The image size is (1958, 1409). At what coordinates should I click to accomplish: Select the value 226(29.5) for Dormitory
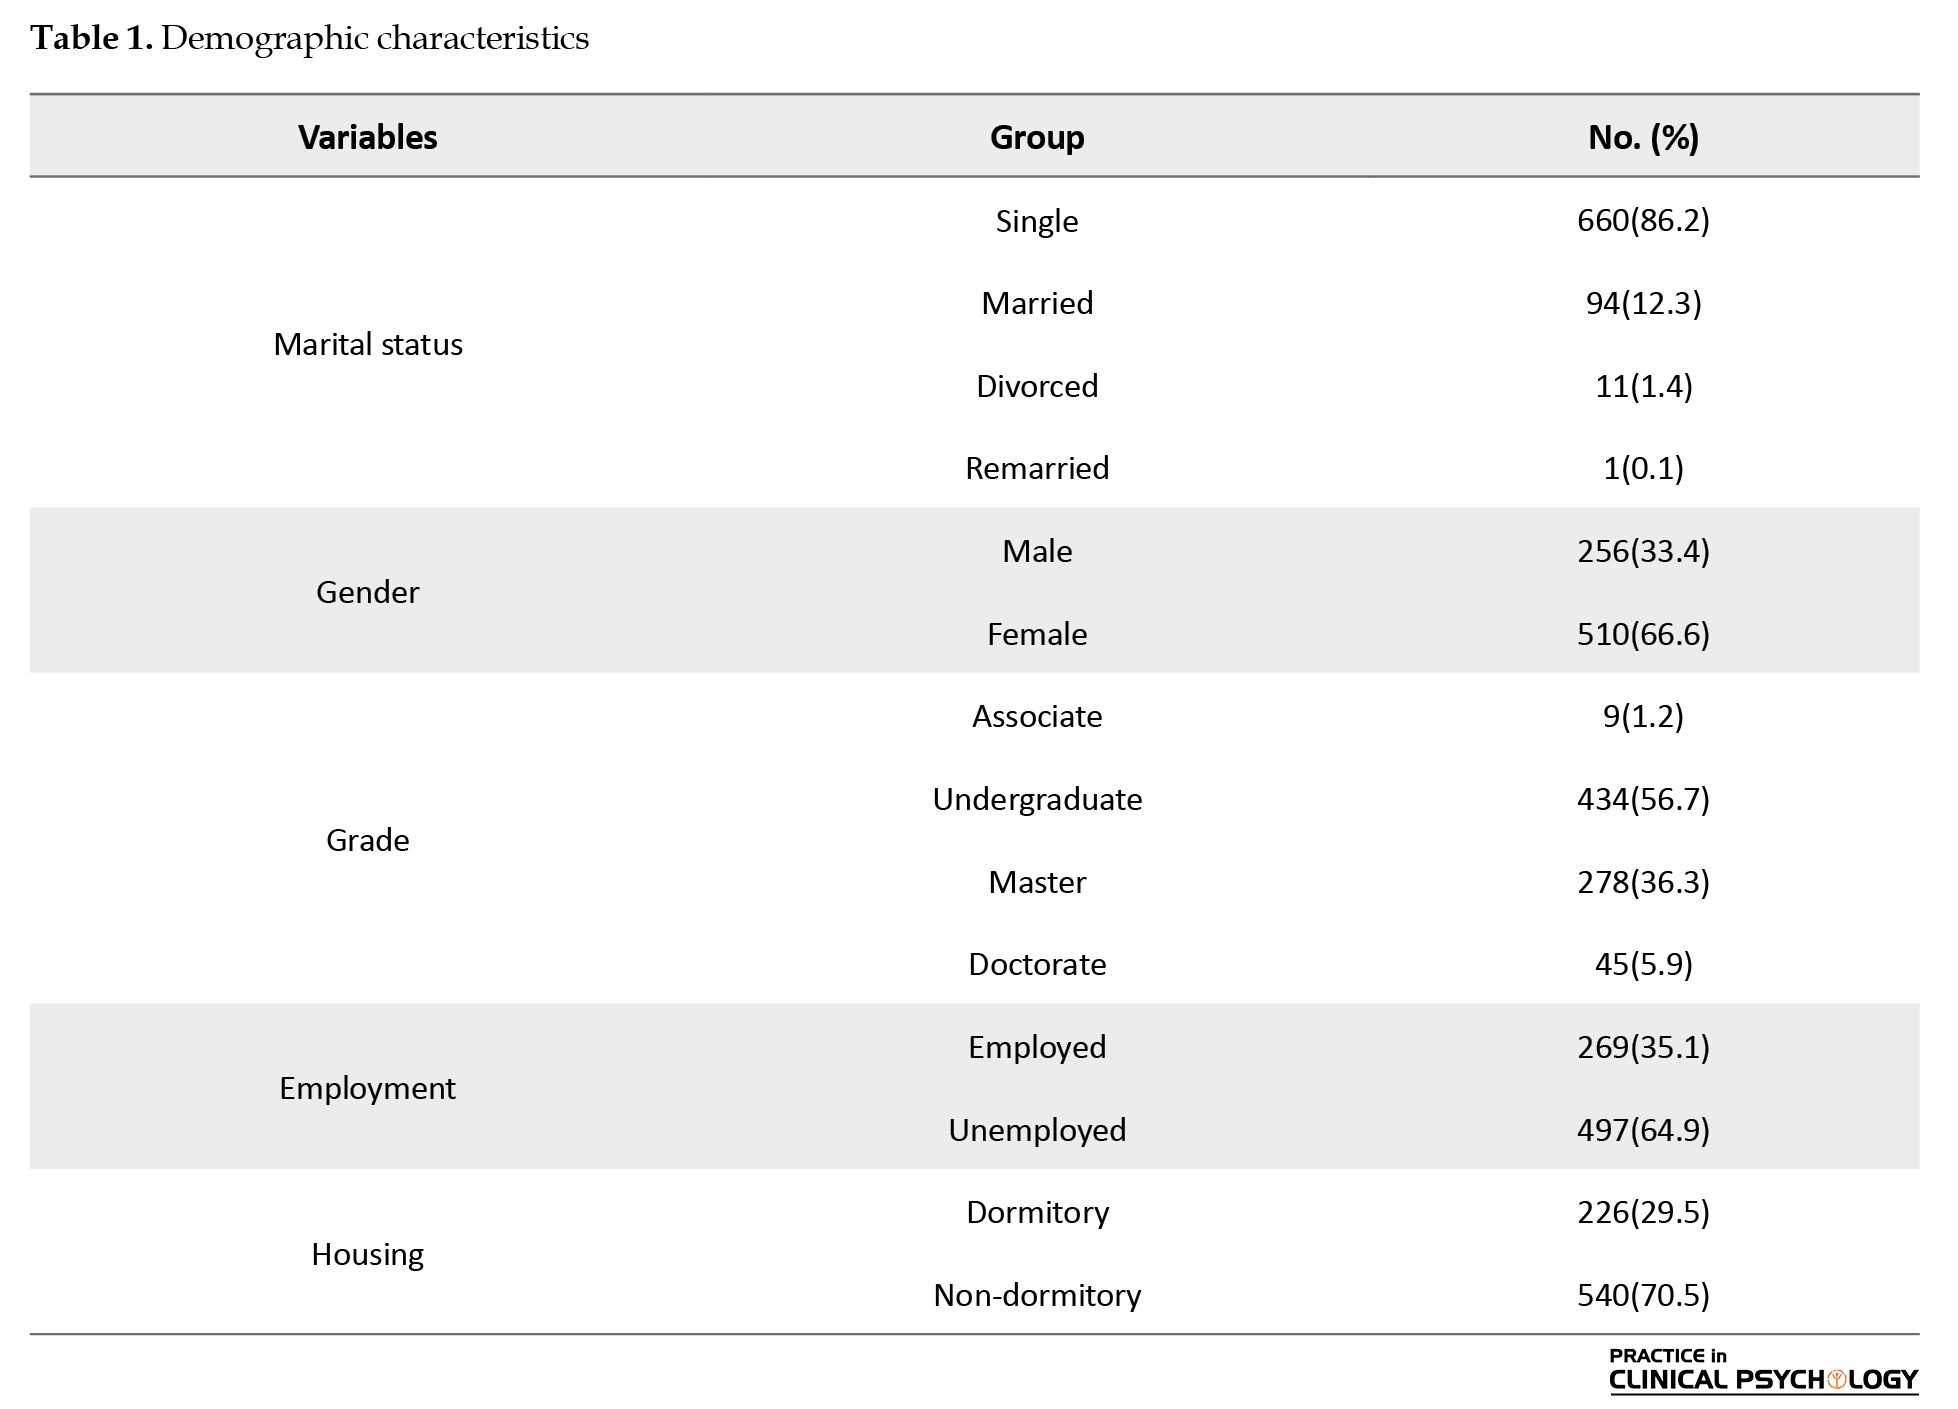point(1642,1212)
